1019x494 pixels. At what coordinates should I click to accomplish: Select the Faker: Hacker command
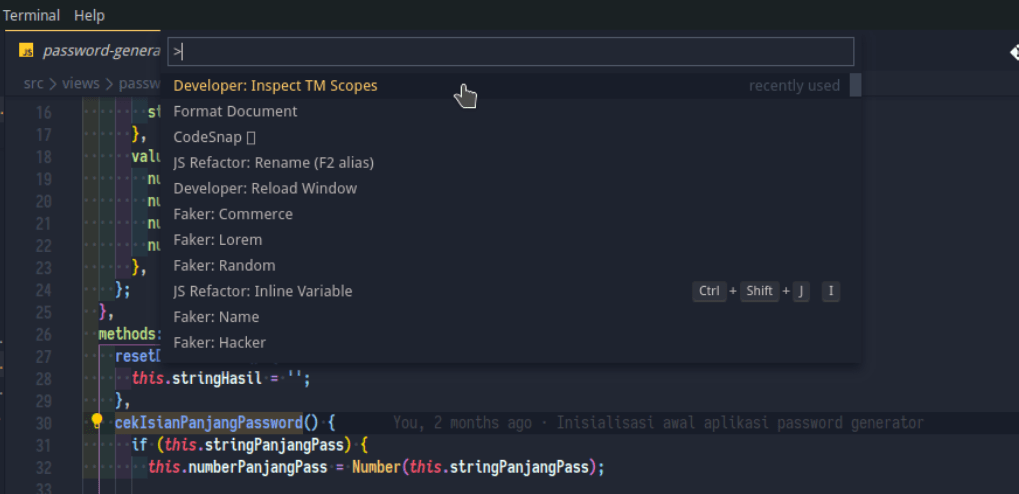tap(219, 342)
